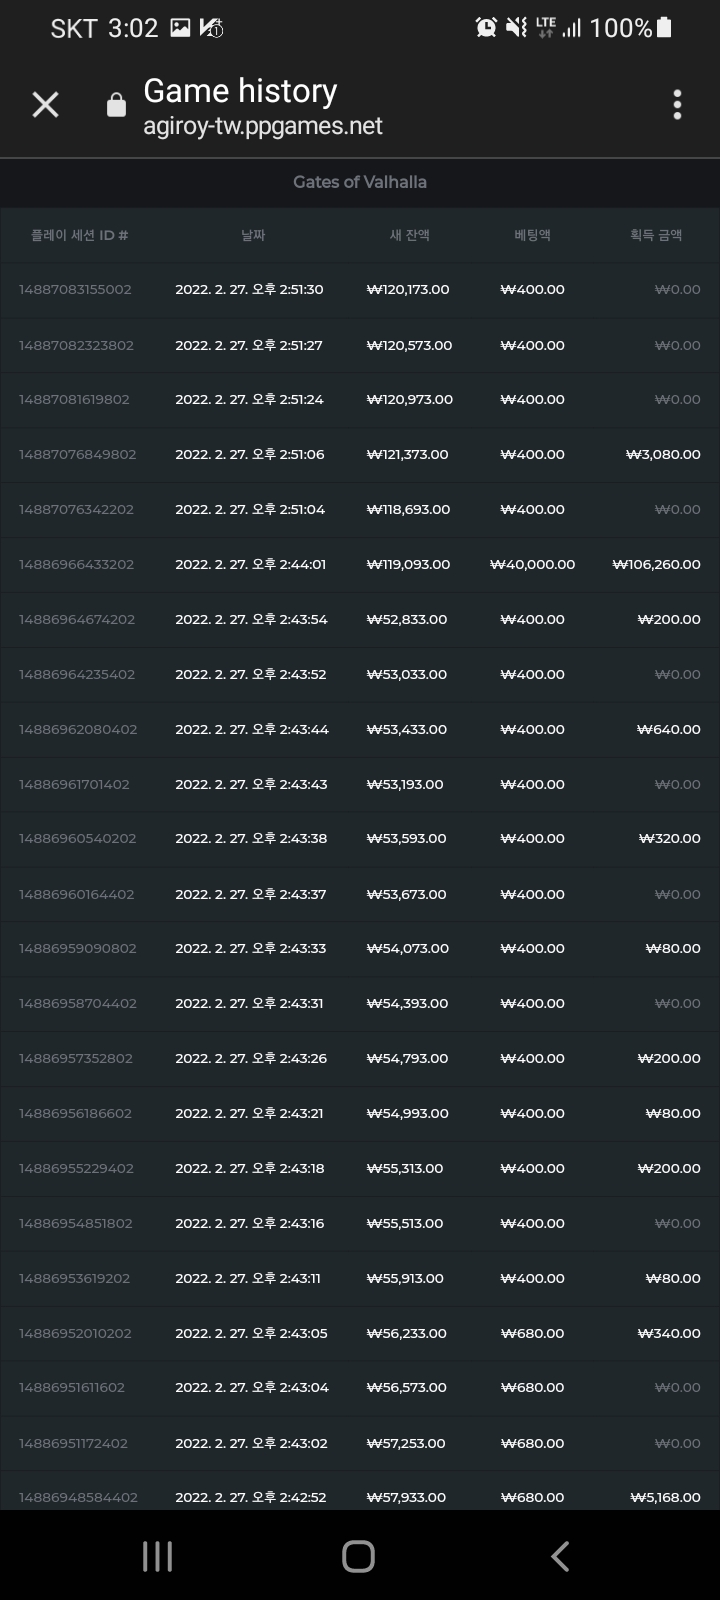
Task: Tap the Gates of Valhalla title
Action: click(x=360, y=182)
